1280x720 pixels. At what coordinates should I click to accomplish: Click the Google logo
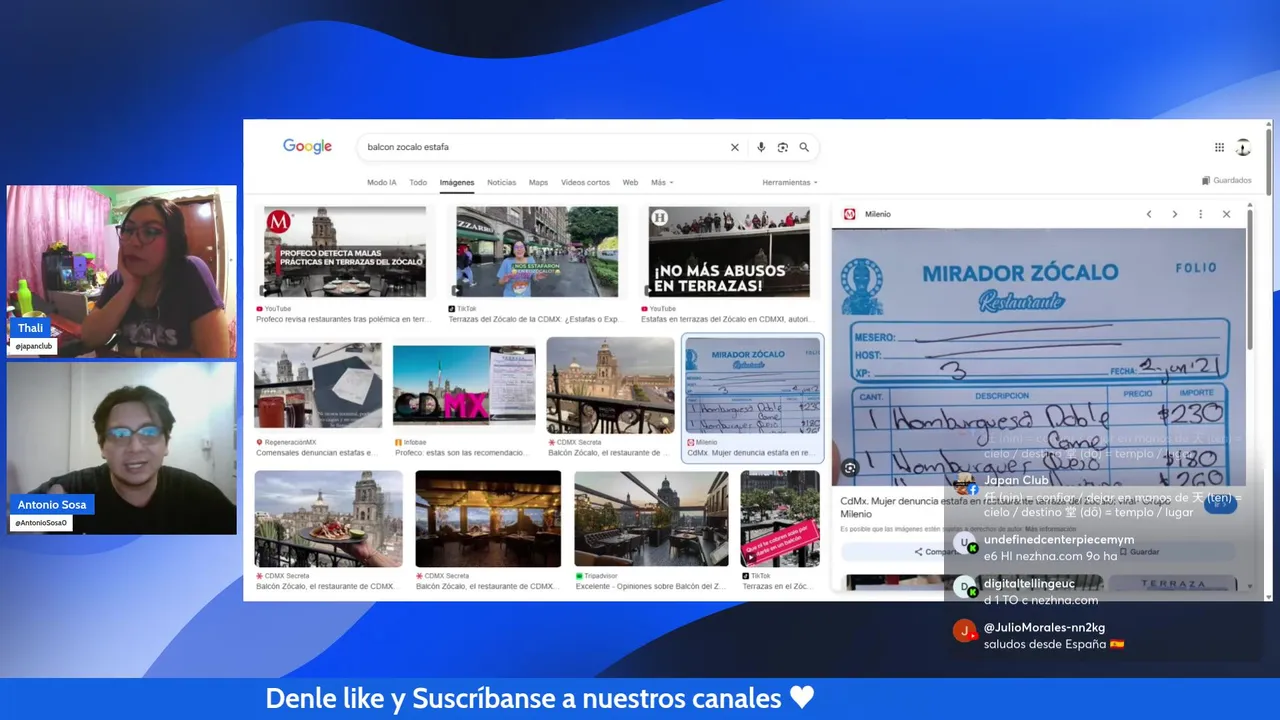click(307, 146)
